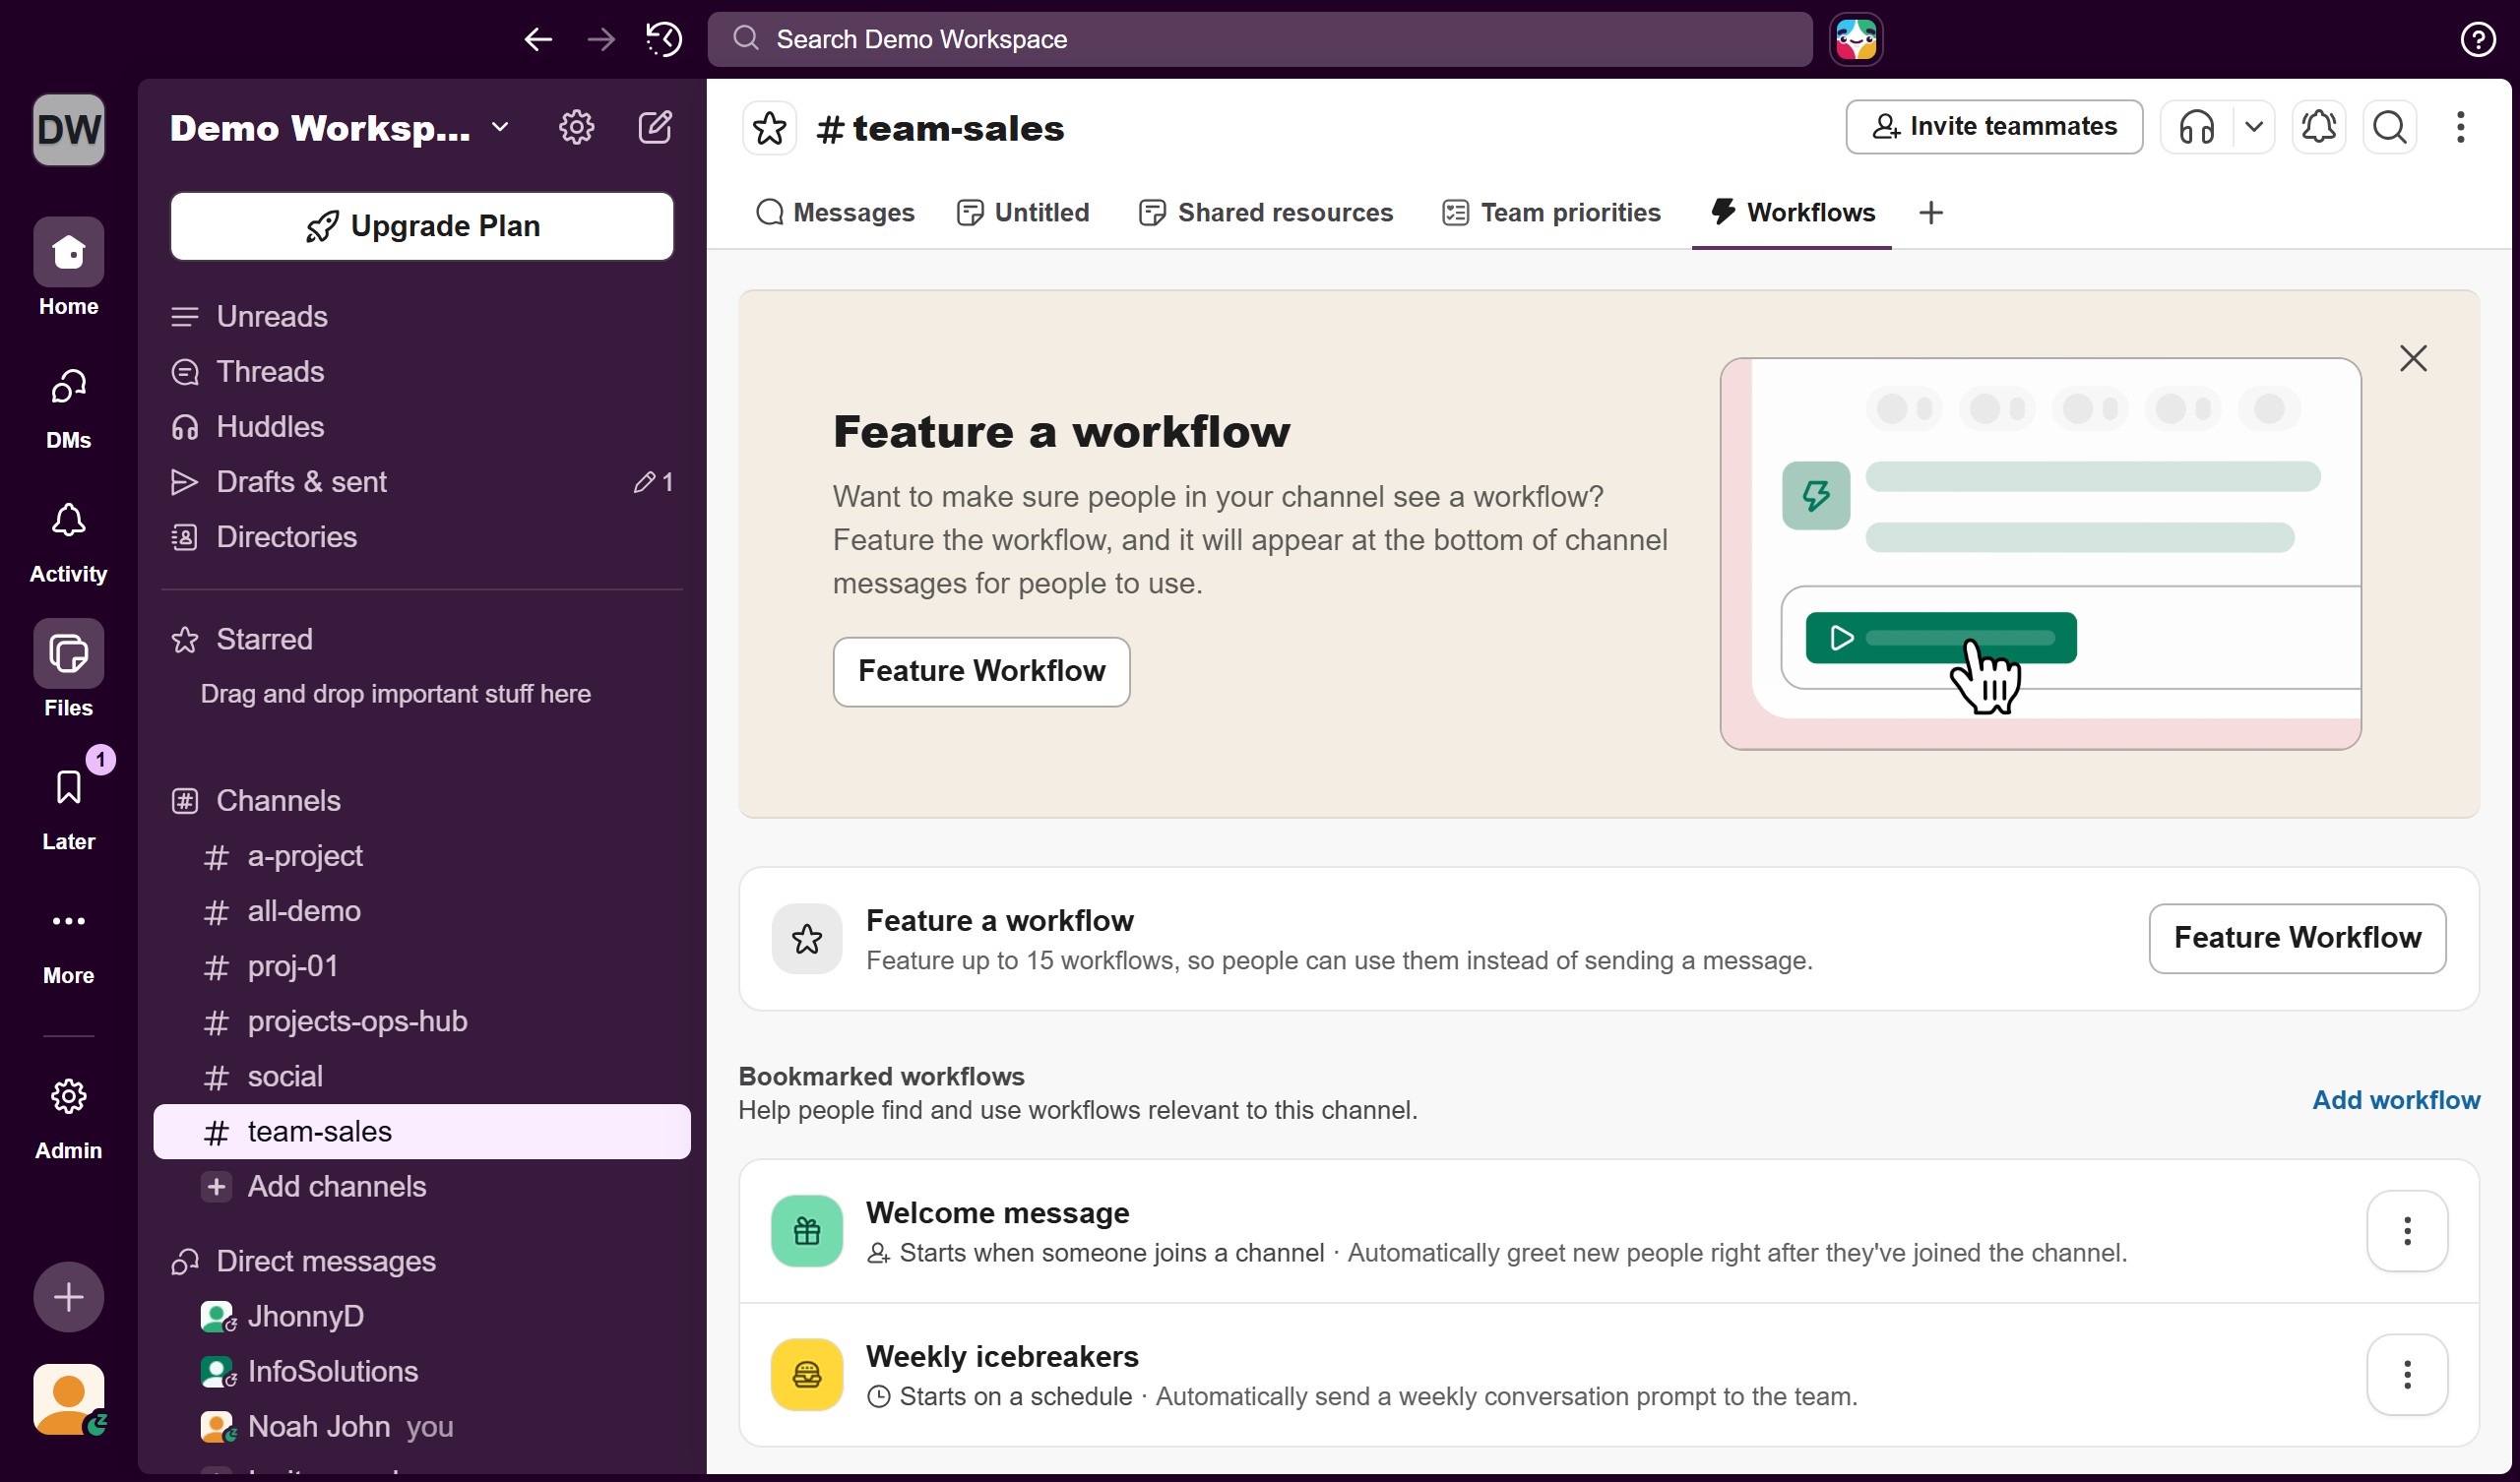
Task: Click the Slack AI colorful icon
Action: point(1856,39)
